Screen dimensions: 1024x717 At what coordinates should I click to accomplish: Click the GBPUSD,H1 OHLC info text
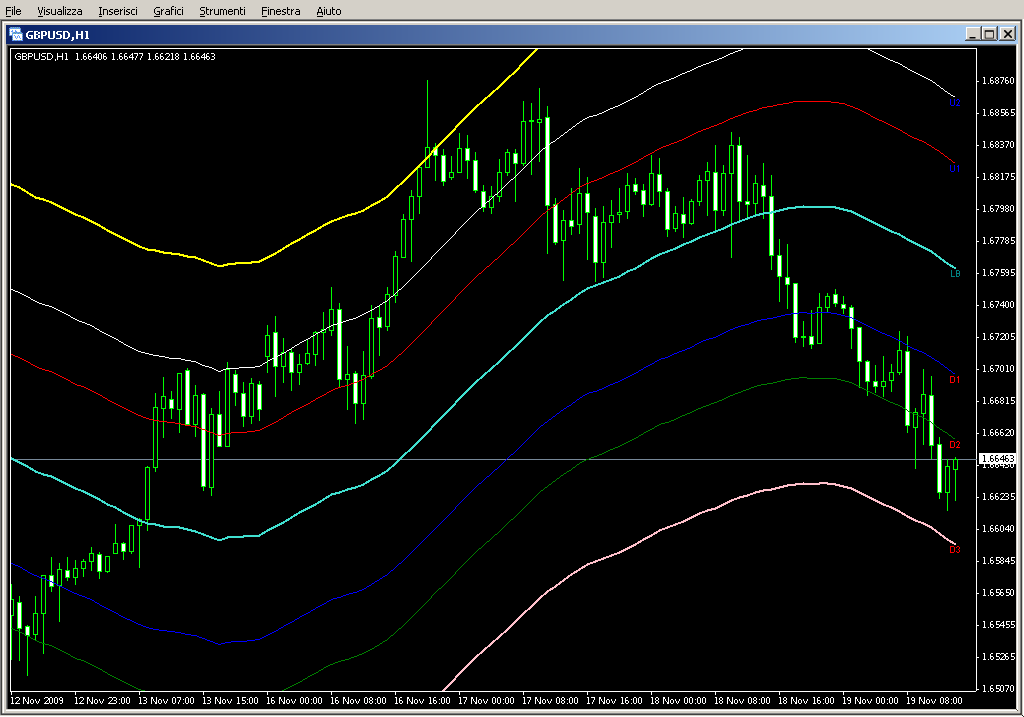click(115, 57)
